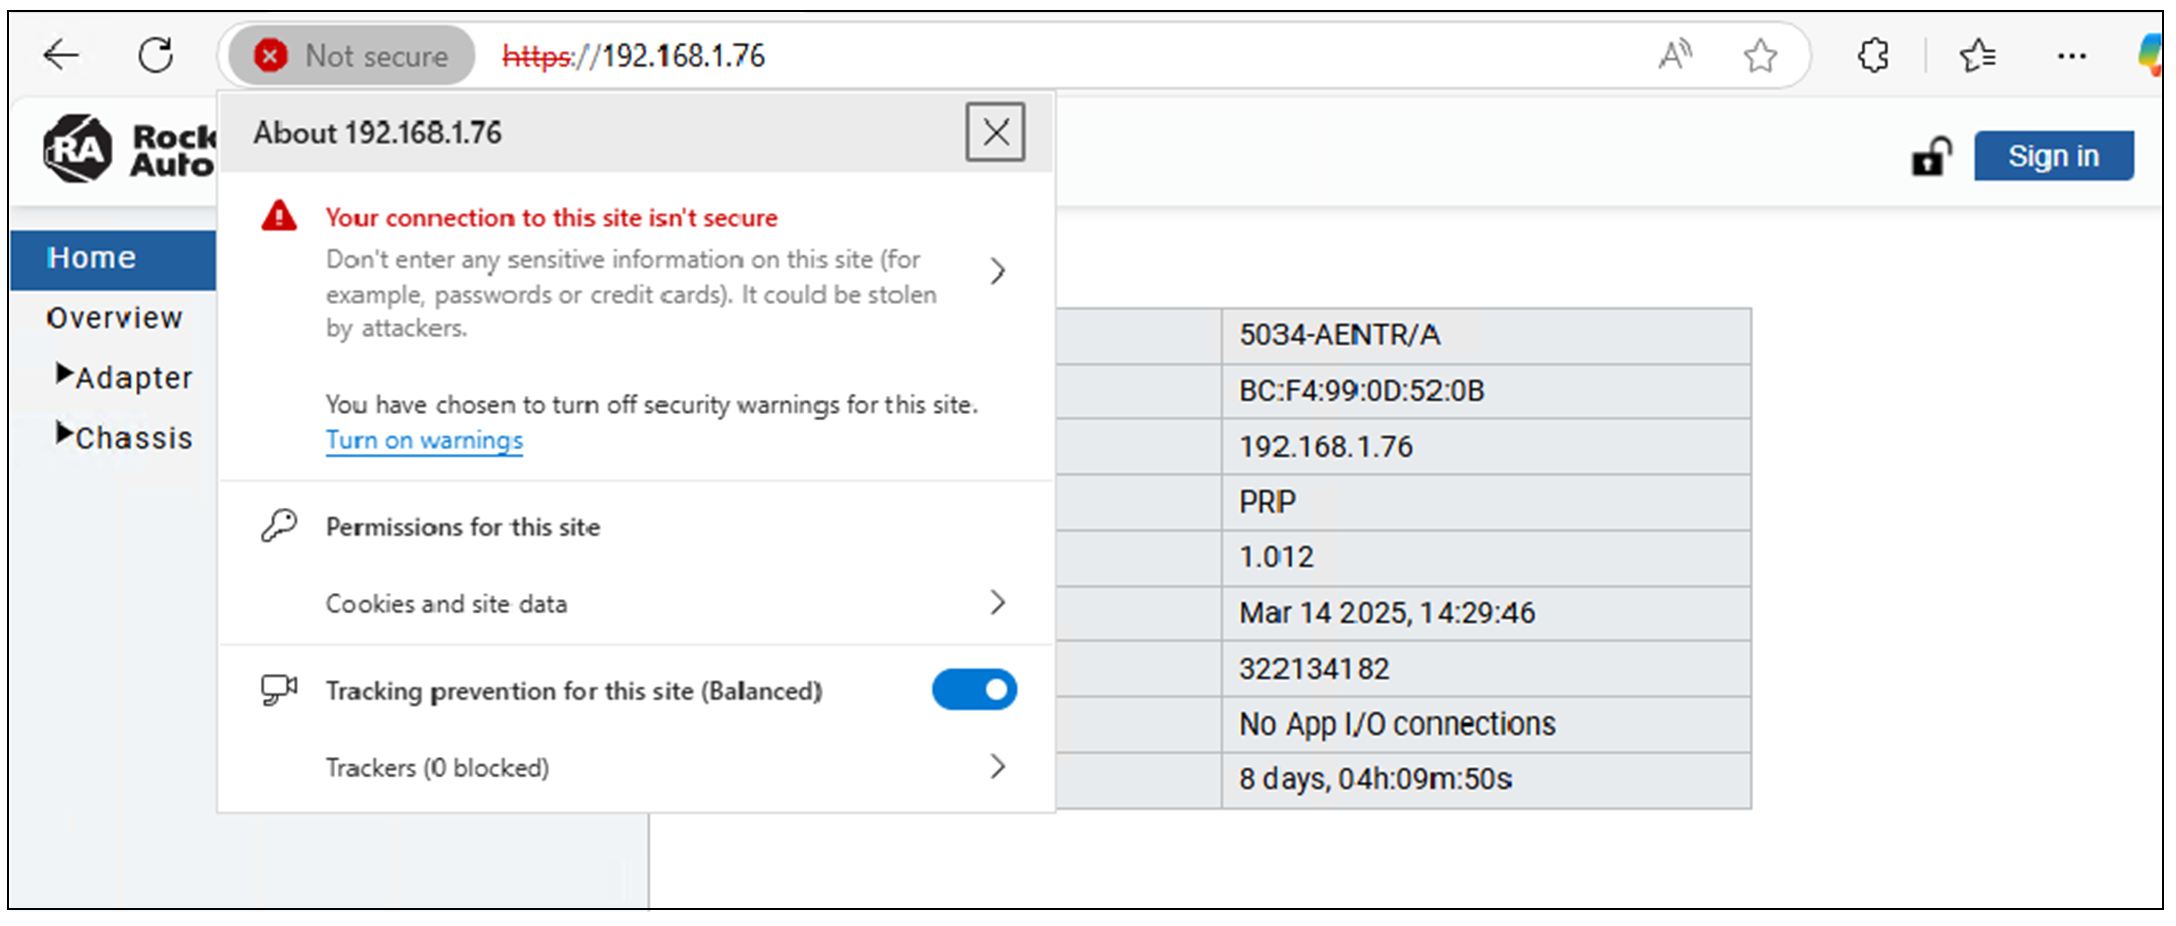This screenshot has width=2176, height=926.
Task: Click the Sign in button
Action: (2053, 156)
